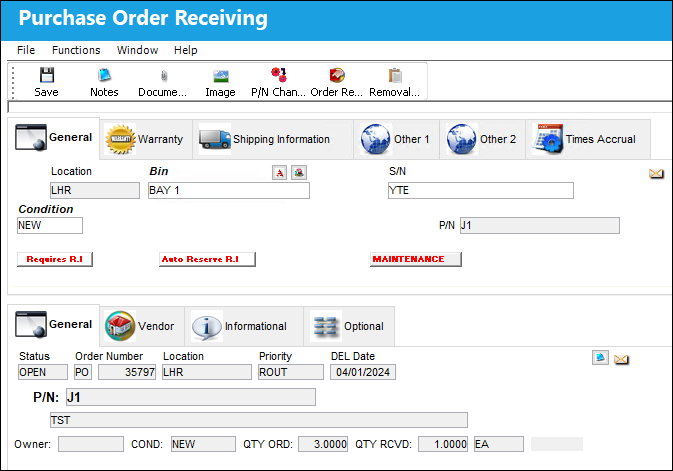Screen dimensions: 673x471
Task: Click the Order Number field 35797
Action: pyautogui.click(x=127, y=372)
